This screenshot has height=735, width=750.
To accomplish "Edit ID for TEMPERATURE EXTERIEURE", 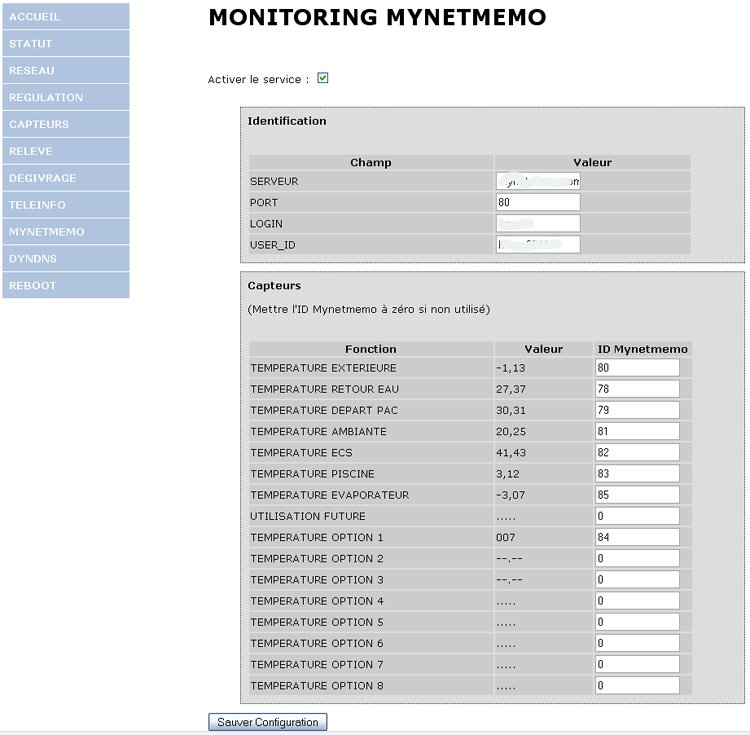I will click(x=637, y=368).
